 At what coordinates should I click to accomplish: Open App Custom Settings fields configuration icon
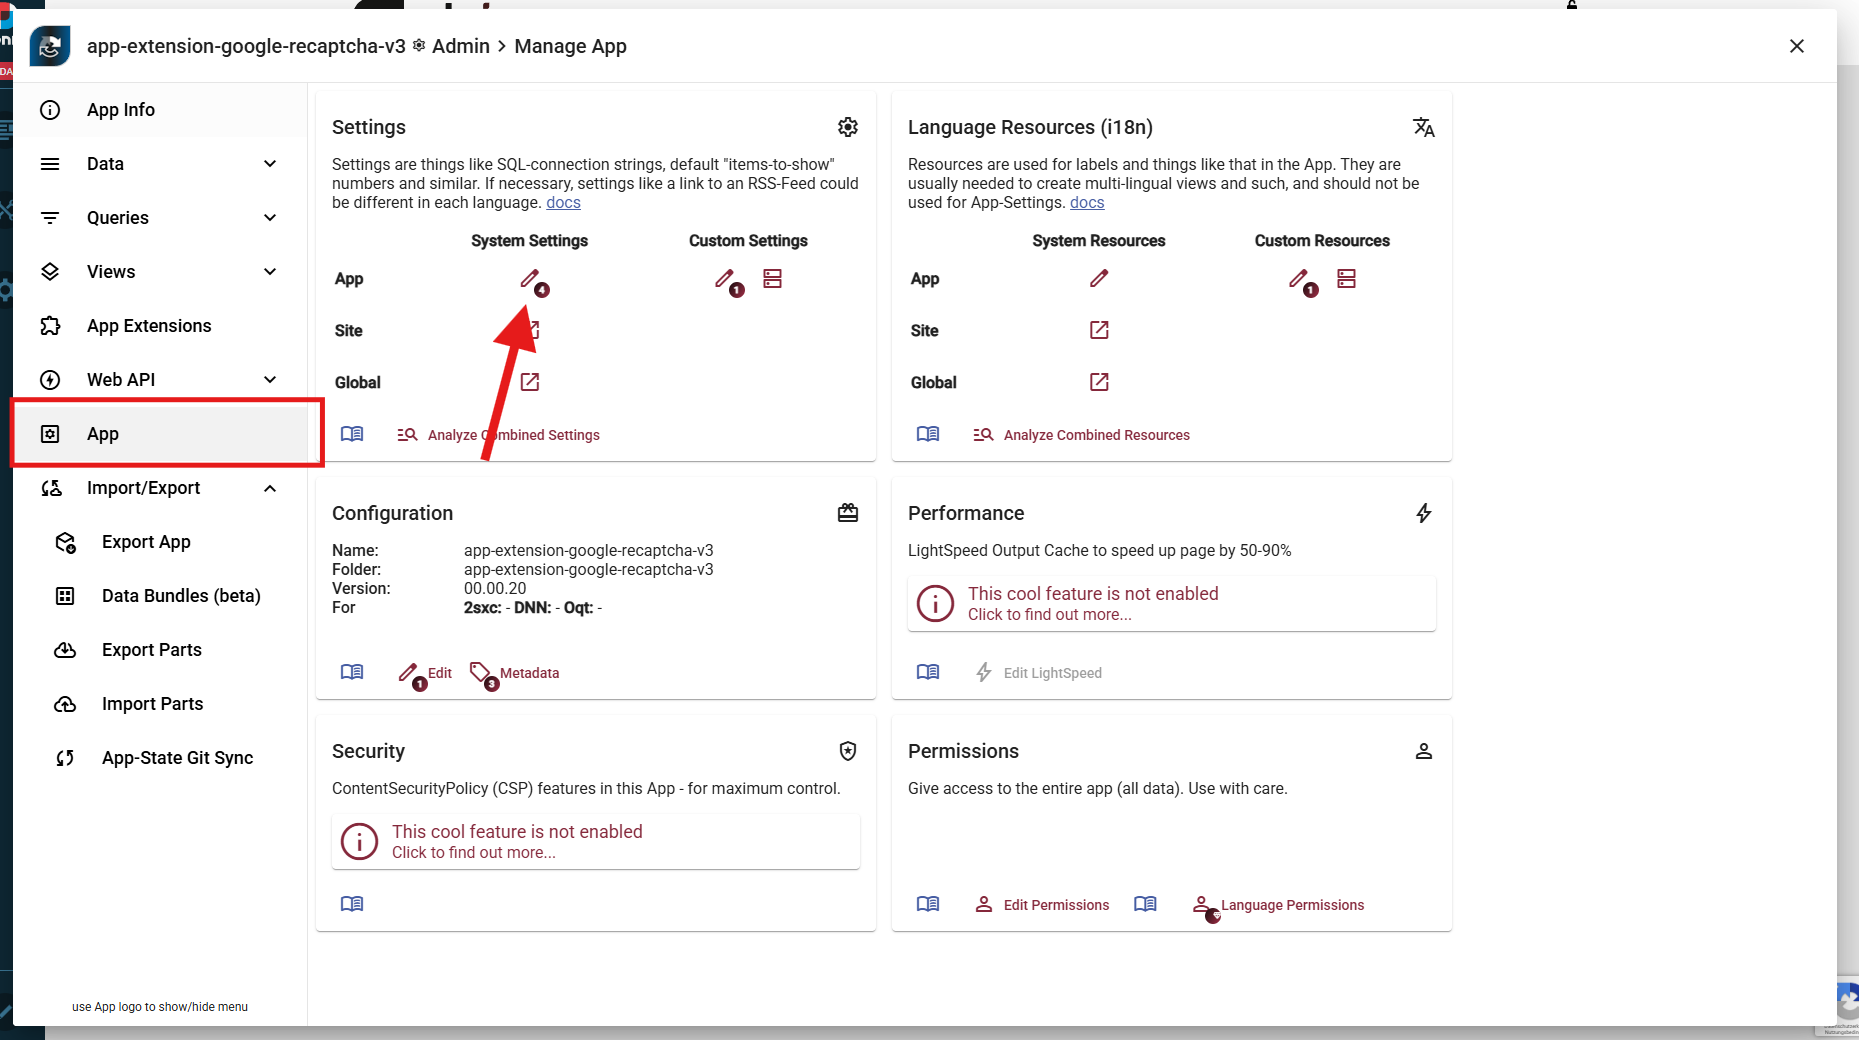(x=772, y=279)
